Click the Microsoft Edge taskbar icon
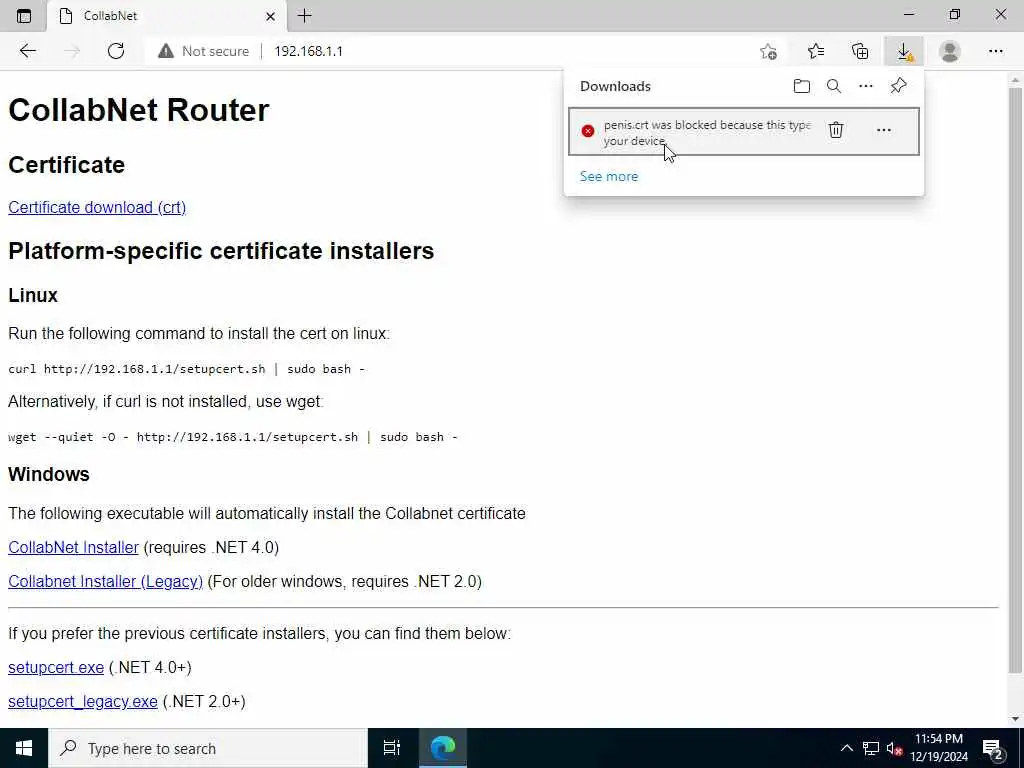The height and width of the screenshot is (768, 1024). coord(442,748)
